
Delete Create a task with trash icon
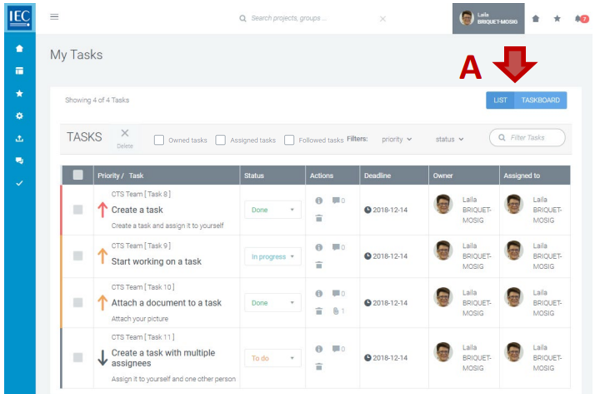(x=319, y=218)
